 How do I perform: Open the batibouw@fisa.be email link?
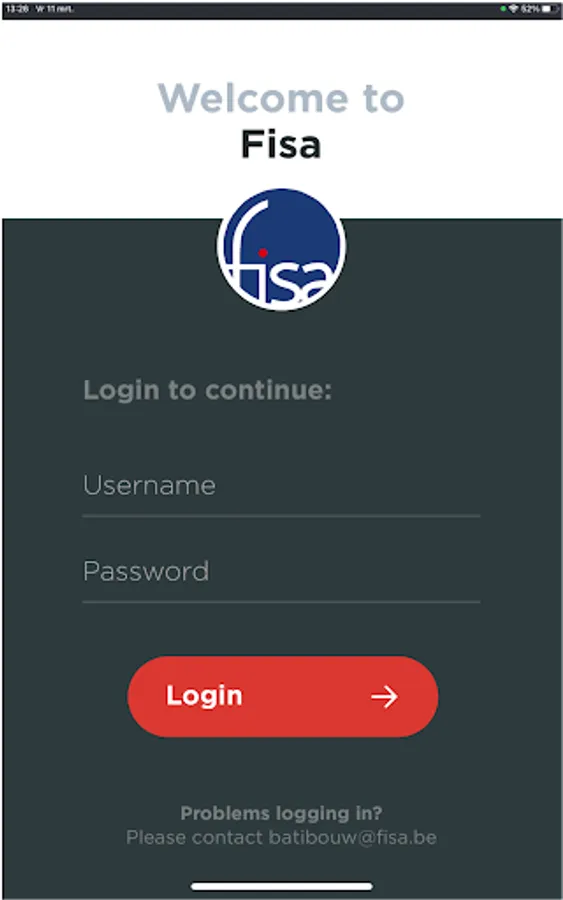coord(352,837)
